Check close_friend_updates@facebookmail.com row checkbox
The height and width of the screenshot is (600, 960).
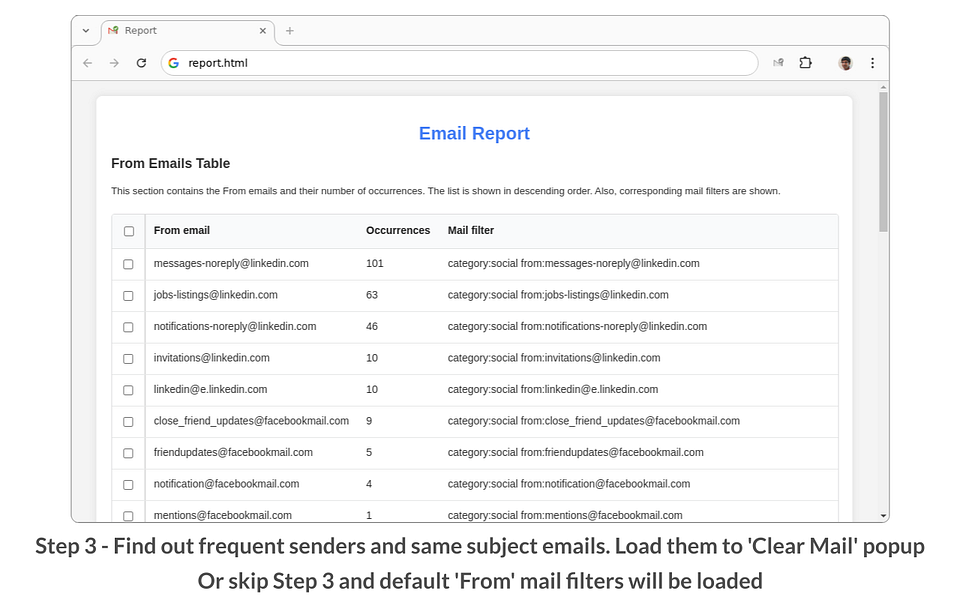coord(128,422)
